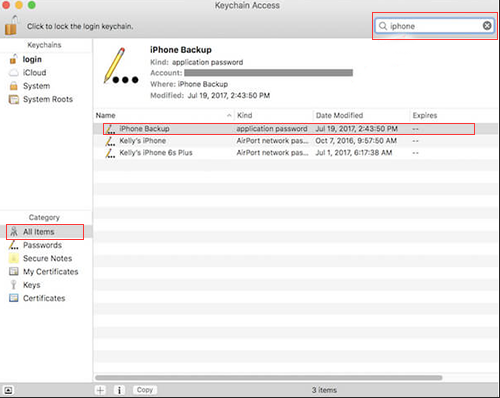Click inside the iphone search field
Screen dimensions: 500x398
click(435, 26)
